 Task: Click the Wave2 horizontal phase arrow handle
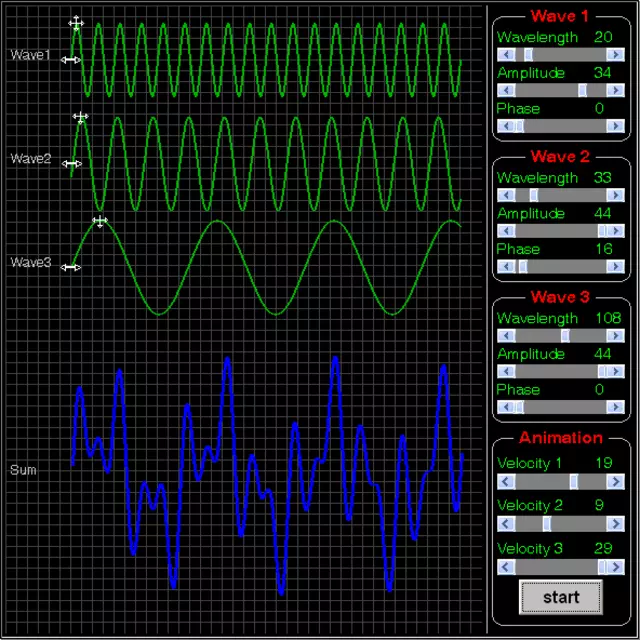click(x=70, y=163)
